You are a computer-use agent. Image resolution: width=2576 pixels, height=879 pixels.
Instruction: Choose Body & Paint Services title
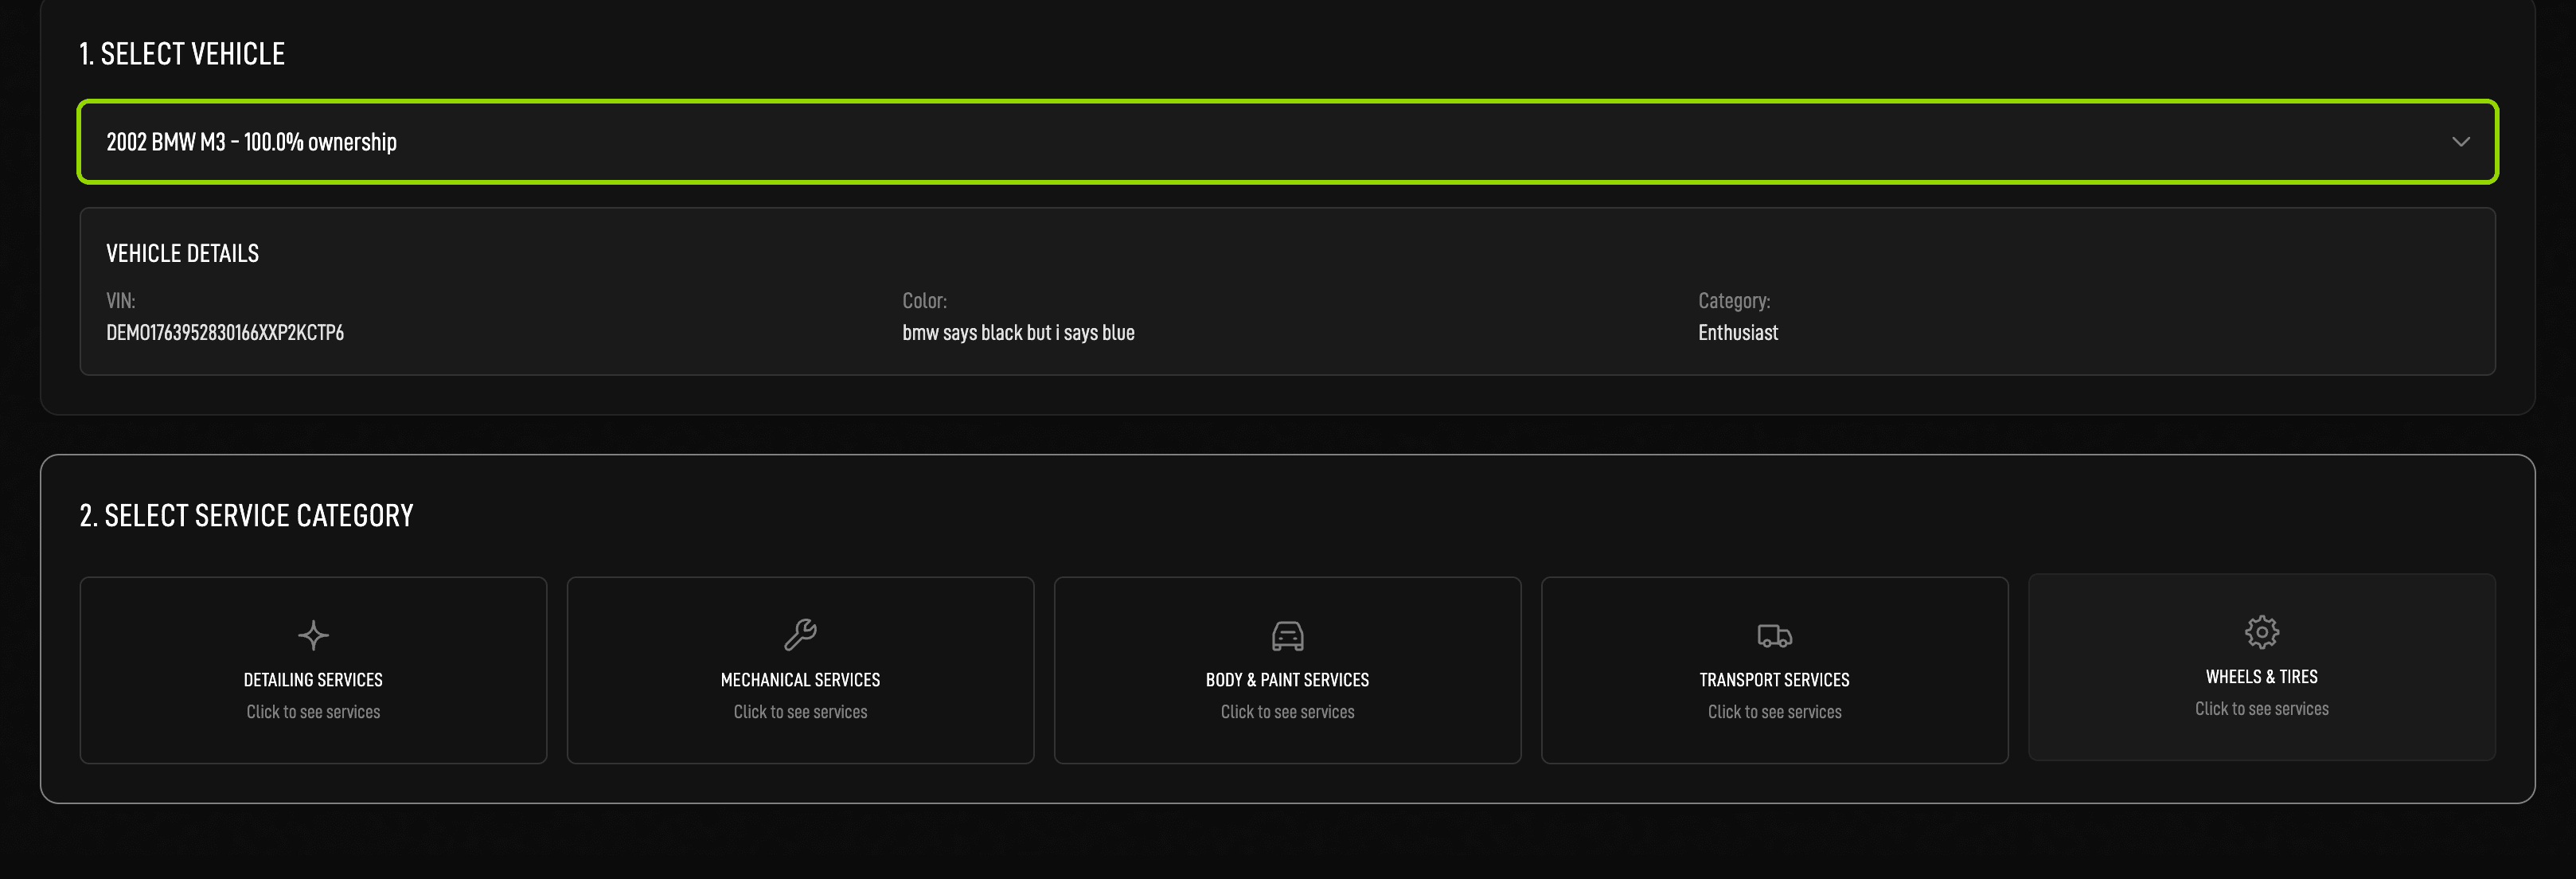(1287, 680)
